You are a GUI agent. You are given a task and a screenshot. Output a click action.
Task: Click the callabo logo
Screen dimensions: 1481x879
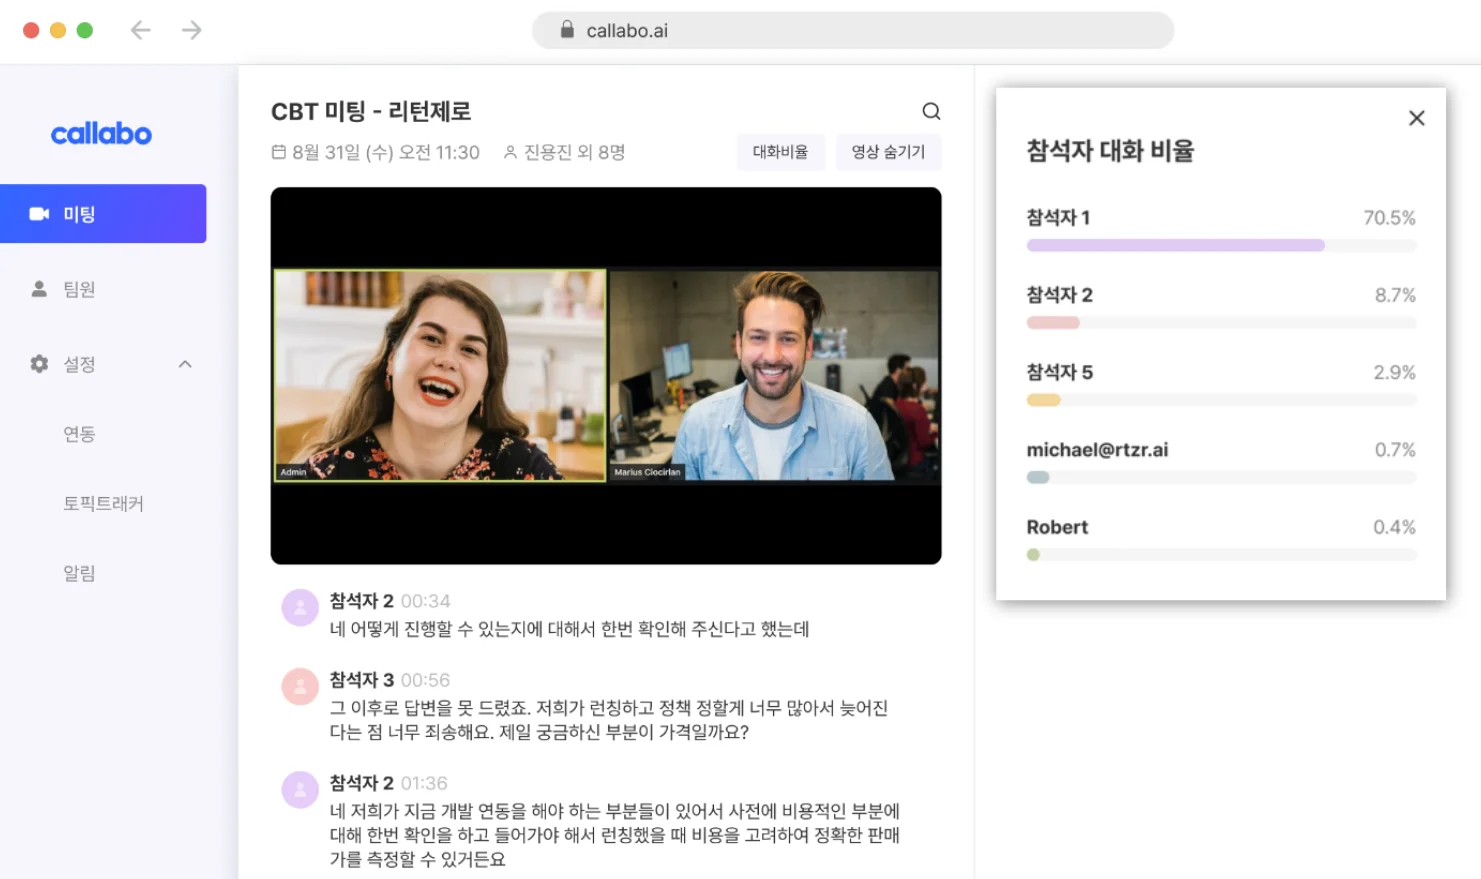click(x=101, y=134)
